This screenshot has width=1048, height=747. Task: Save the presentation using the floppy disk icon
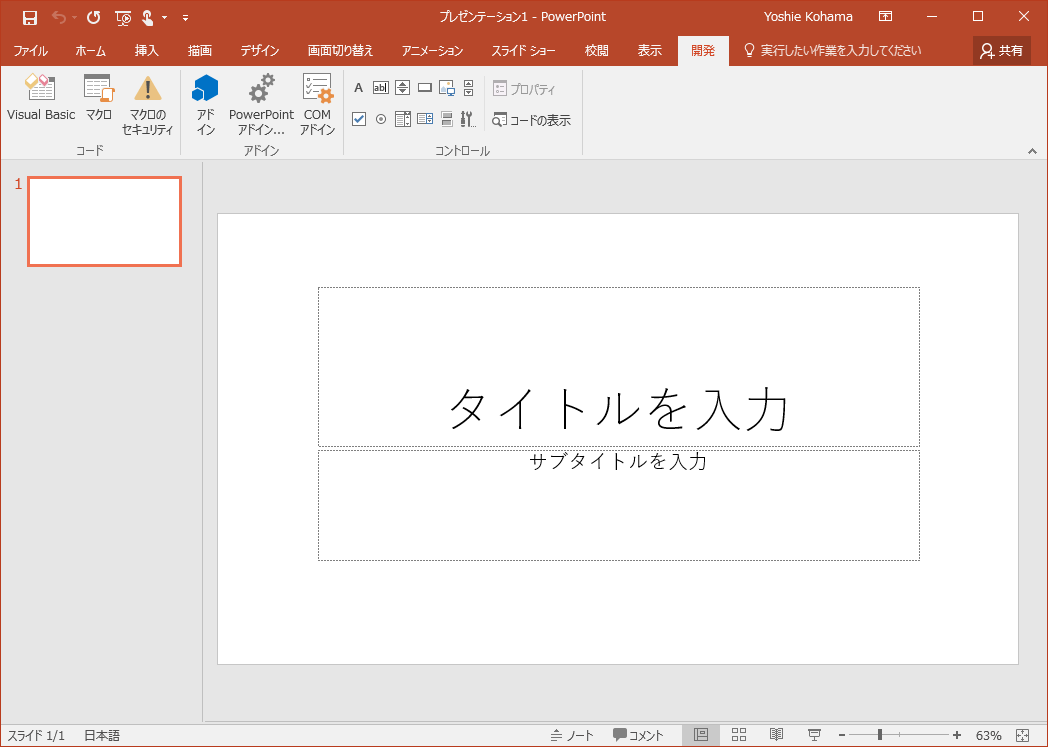30,17
